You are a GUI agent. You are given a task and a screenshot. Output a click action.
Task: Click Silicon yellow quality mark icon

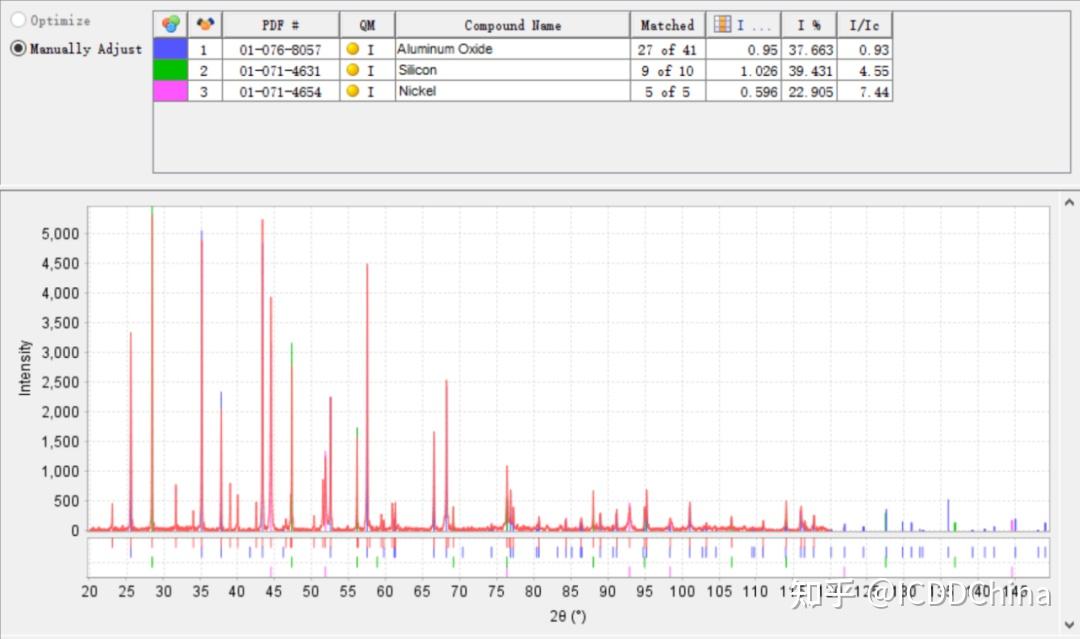[353, 70]
